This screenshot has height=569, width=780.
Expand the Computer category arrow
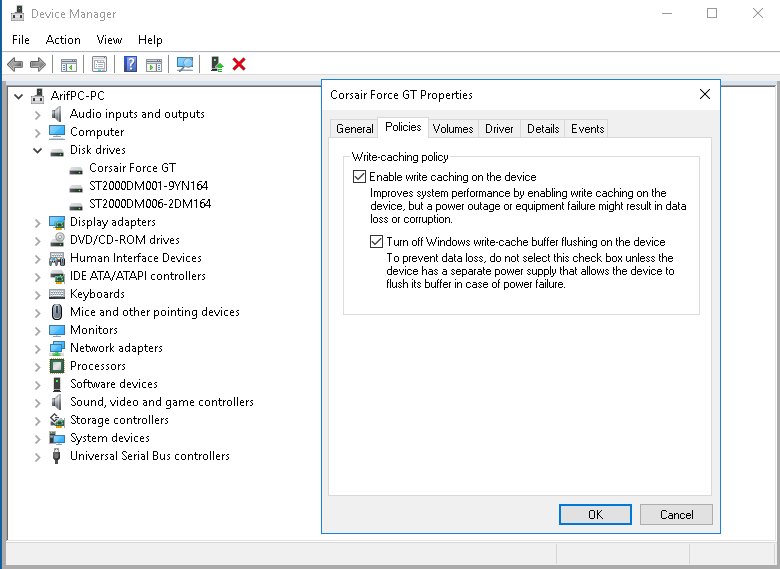tap(37, 133)
